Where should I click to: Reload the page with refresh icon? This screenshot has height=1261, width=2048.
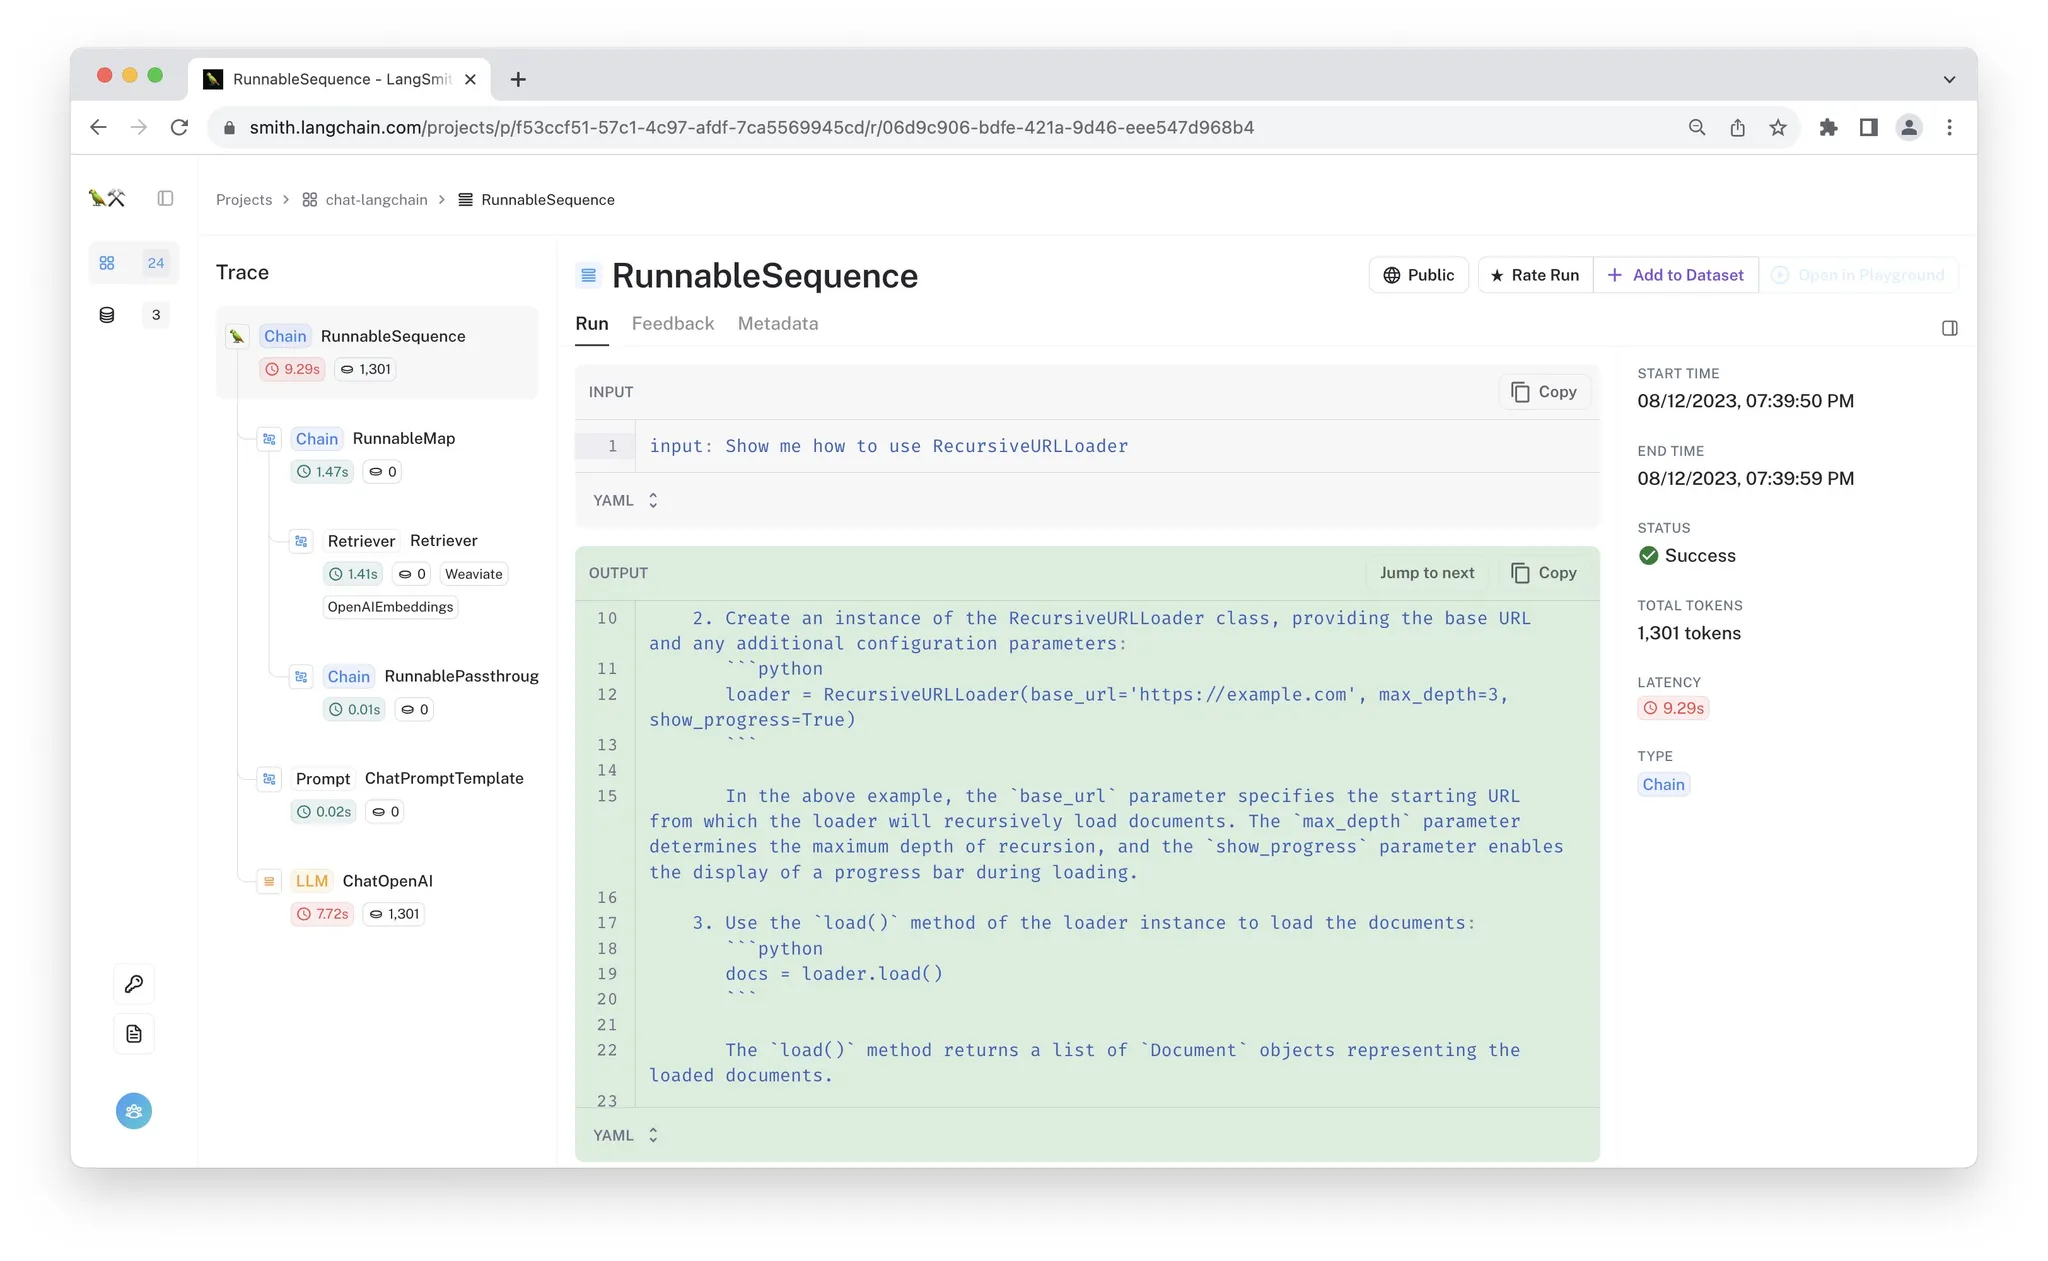coord(180,127)
